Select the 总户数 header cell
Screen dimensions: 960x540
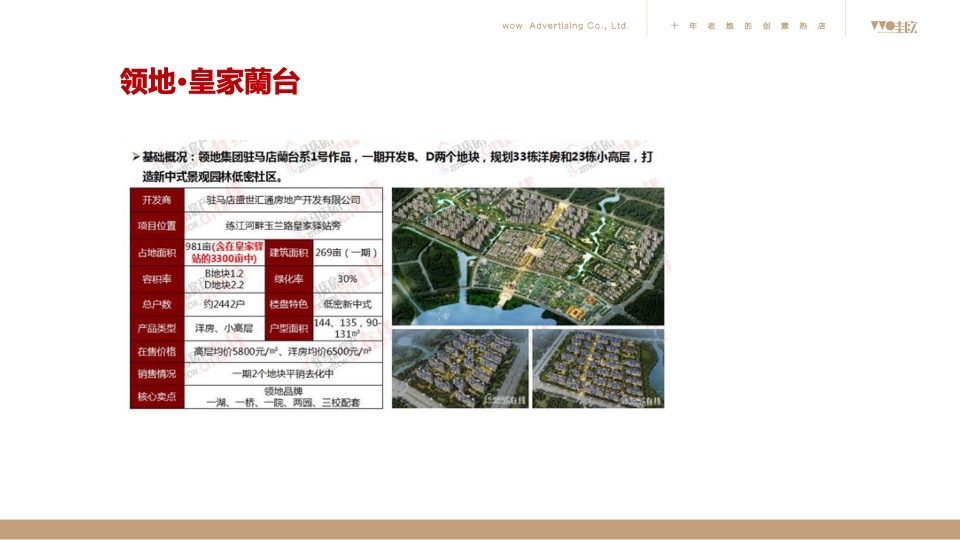157,304
